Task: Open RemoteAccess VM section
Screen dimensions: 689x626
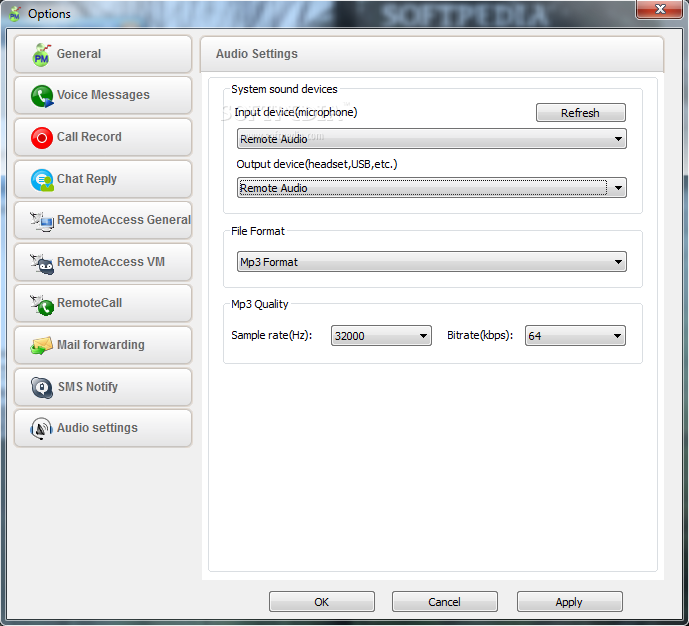Action: coord(103,262)
